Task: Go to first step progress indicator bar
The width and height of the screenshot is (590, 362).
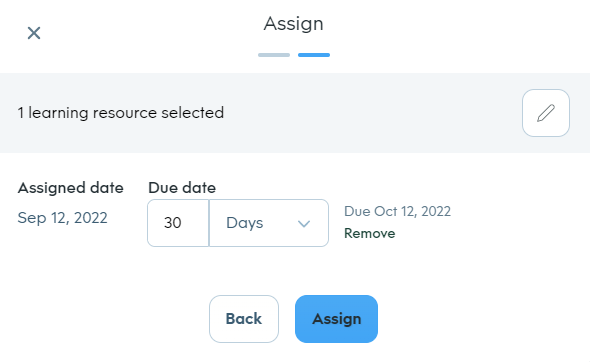Action: 274,55
